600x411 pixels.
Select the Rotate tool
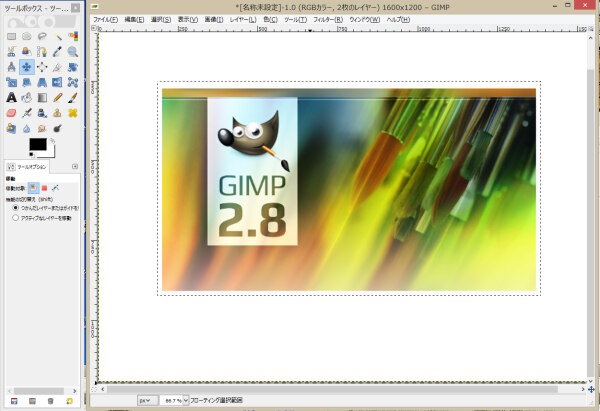[x=73, y=67]
